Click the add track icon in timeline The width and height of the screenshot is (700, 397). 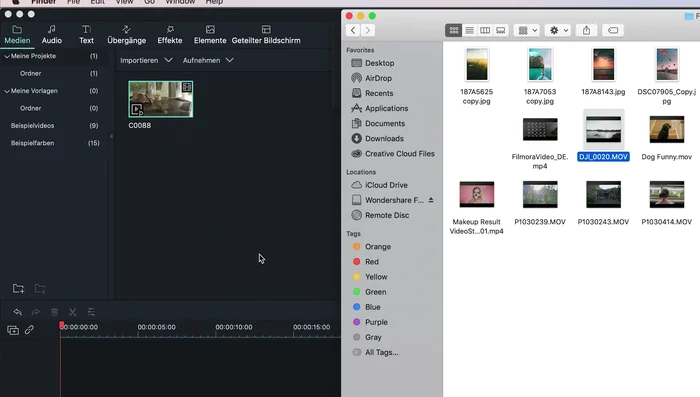pos(13,330)
